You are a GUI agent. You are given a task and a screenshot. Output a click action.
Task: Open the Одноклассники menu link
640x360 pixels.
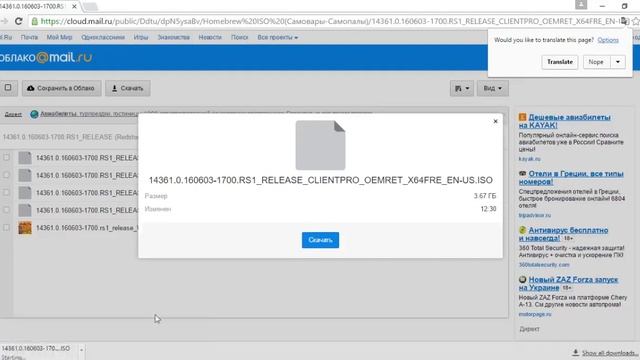(x=103, y=37)
